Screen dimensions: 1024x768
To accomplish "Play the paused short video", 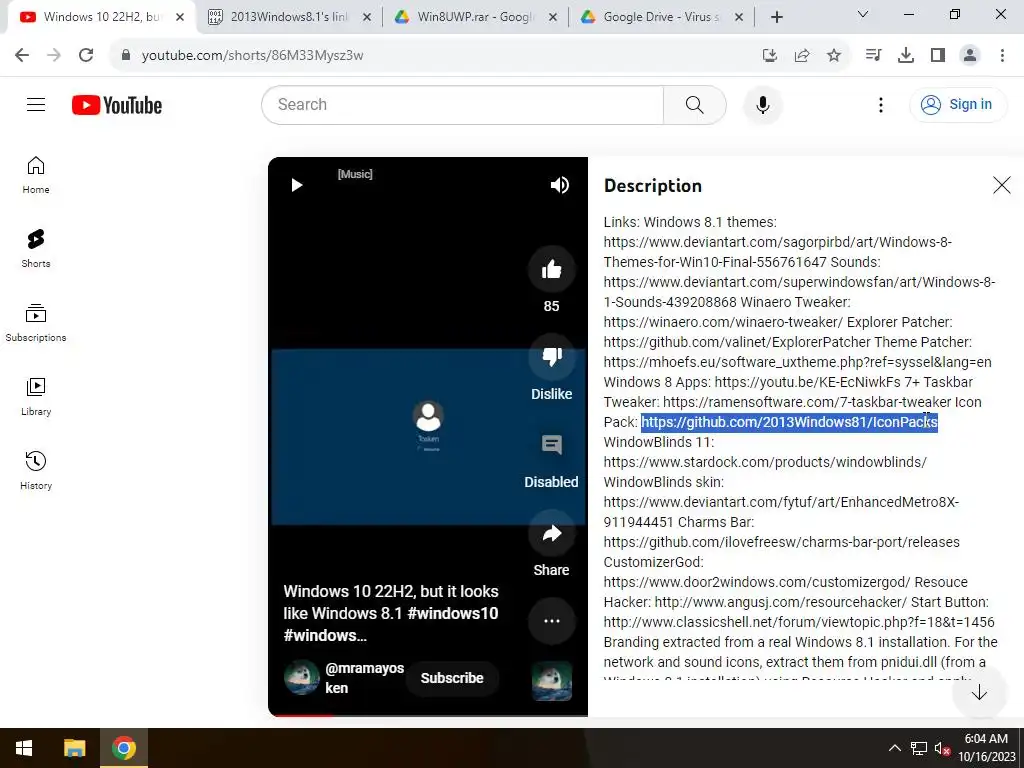I will click(296, 185).
